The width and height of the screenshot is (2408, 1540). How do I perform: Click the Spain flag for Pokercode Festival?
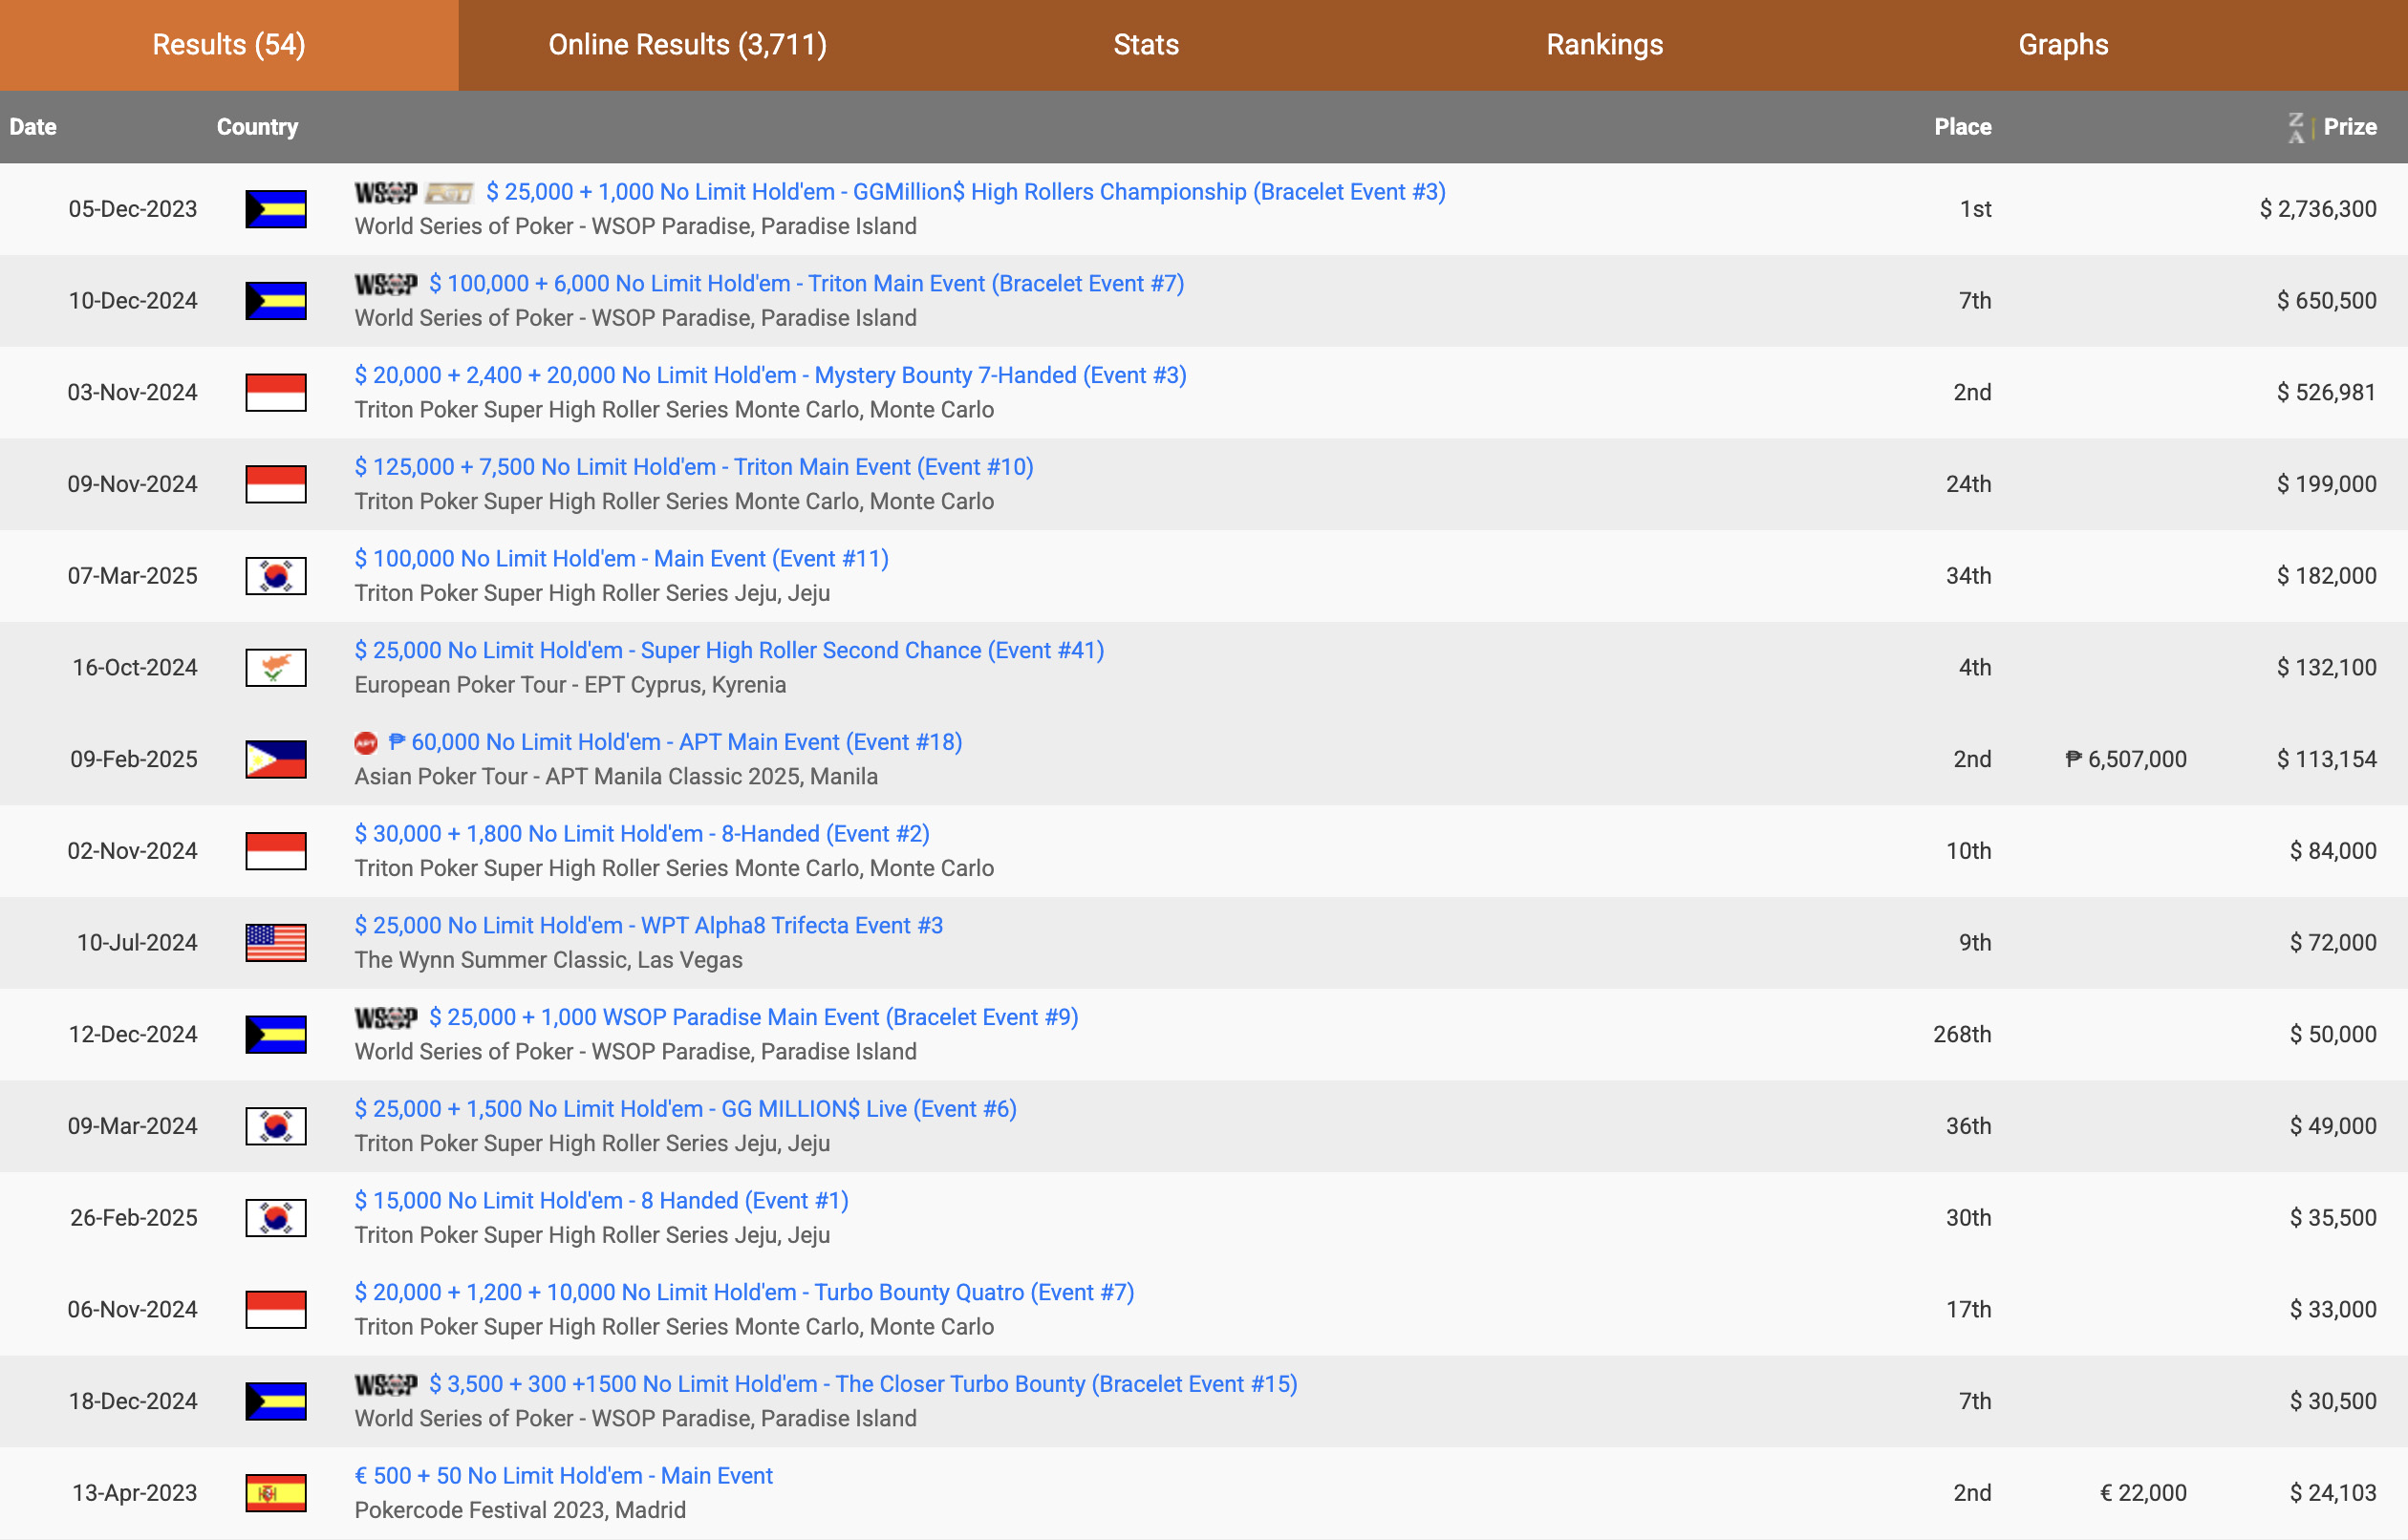click(276, 1493)
